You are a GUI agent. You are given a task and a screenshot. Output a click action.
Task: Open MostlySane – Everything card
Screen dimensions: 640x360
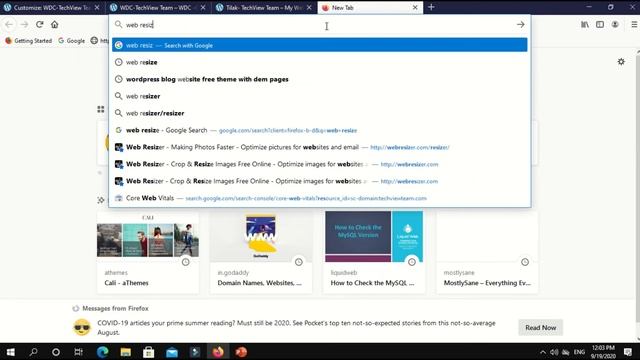pyautogui.click(x=487, y=252)
